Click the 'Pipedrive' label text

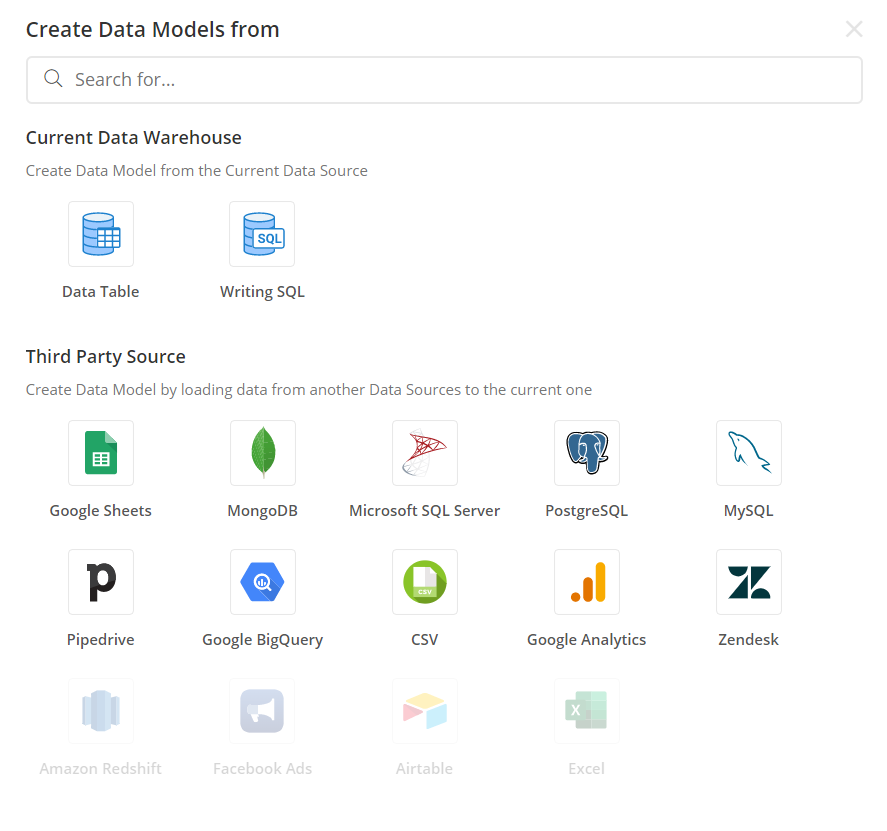(x=101, y=640)
